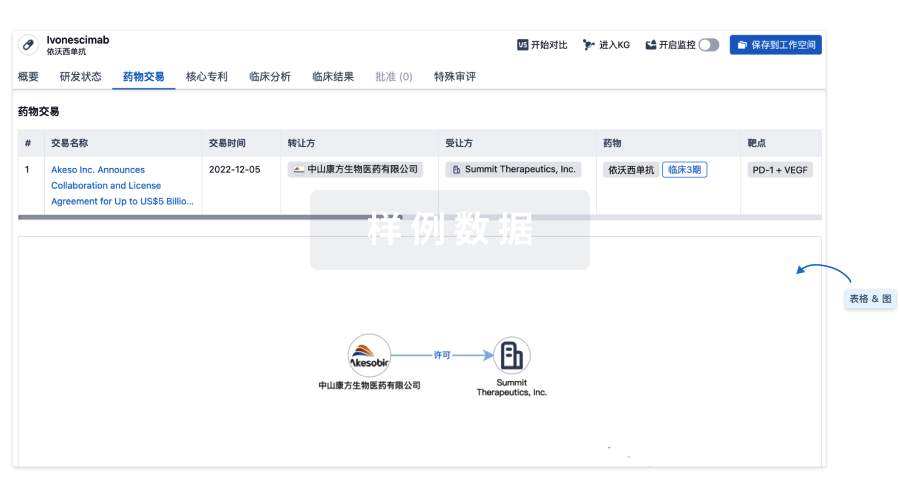The image size is (900, 502).
Task: Switch to the 概要 tab
Action: [28, 77]
